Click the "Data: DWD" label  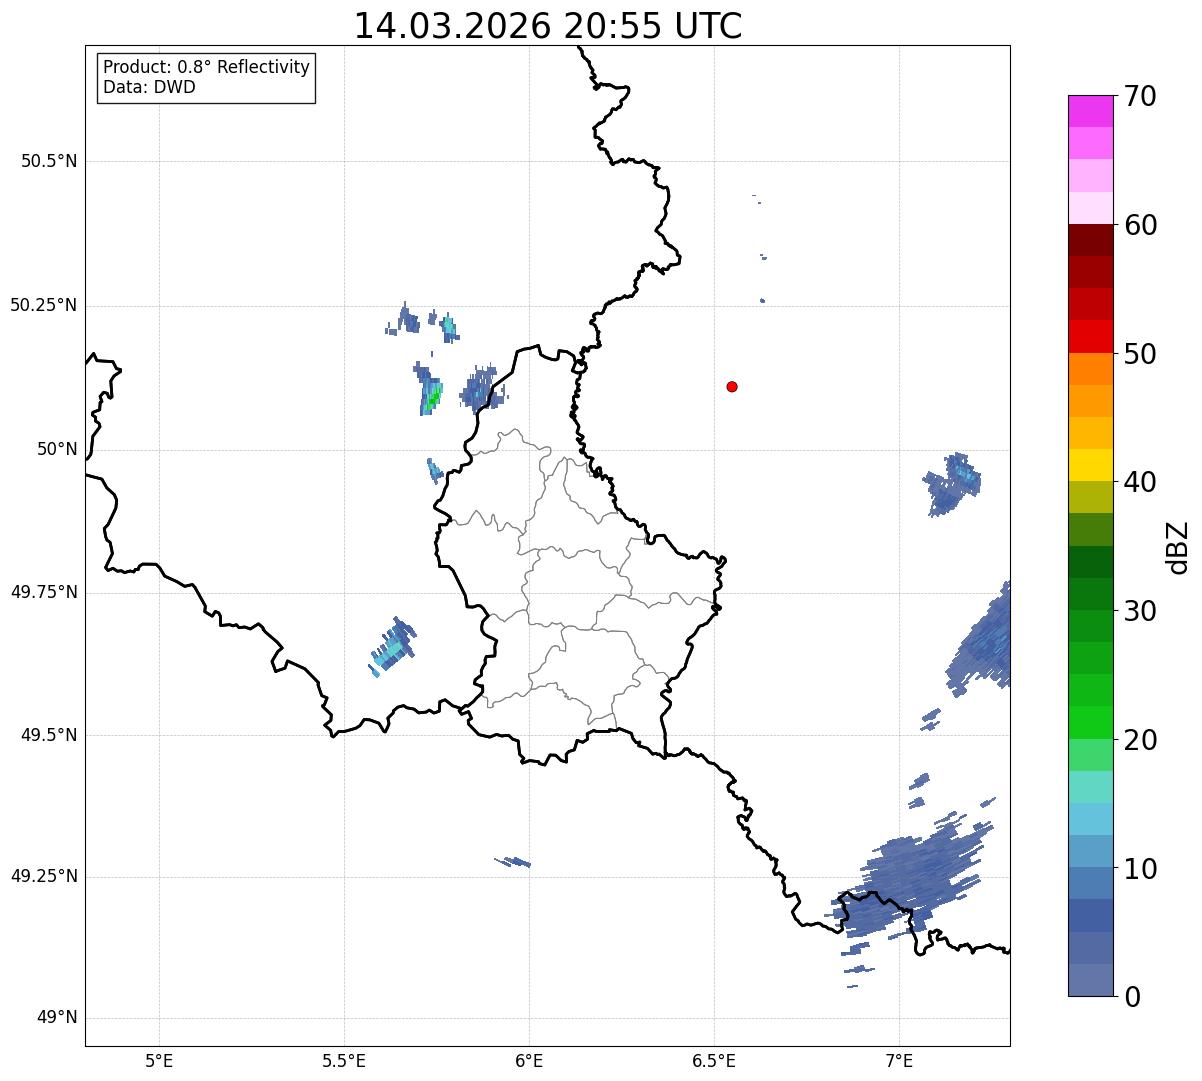149,87
